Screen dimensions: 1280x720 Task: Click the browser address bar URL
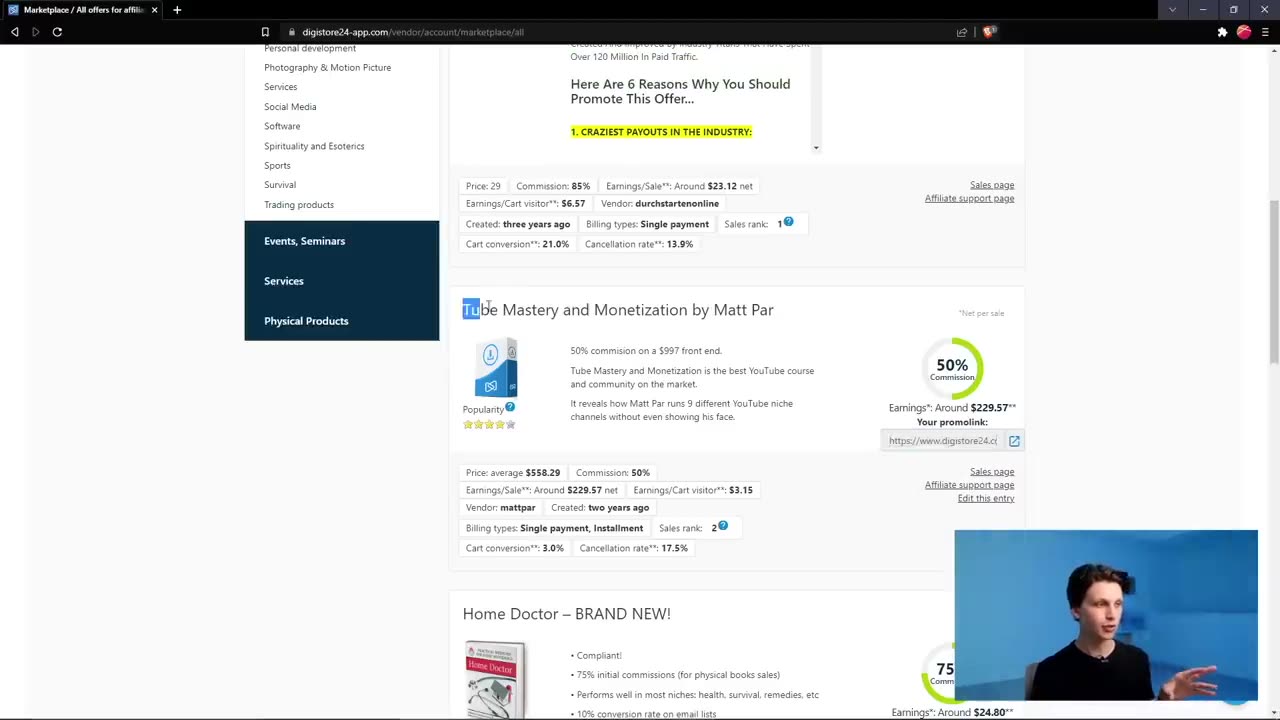click(x=413, y=32)
